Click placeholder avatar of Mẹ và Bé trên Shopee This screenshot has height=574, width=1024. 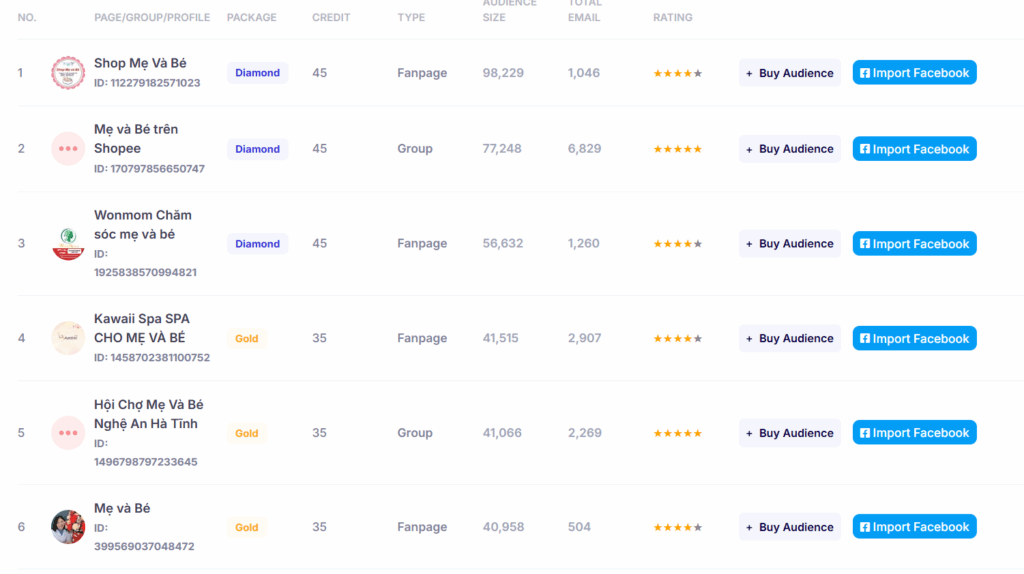click(x=68, y=148)
